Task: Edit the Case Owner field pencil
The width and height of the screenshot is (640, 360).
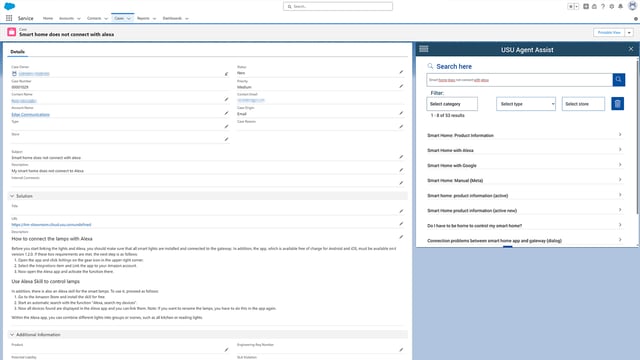Action: point(226,74)
